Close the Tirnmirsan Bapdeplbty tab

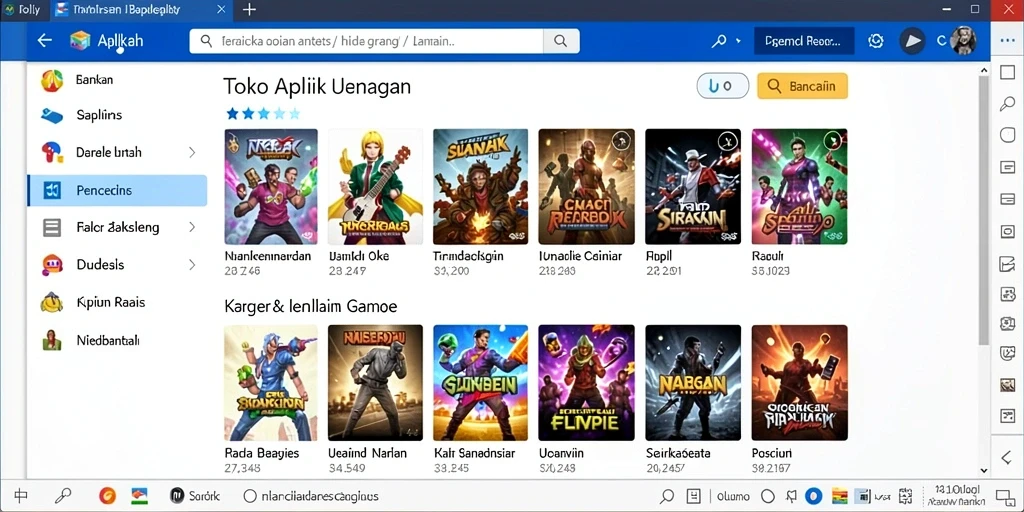click(x=221, y=9)
